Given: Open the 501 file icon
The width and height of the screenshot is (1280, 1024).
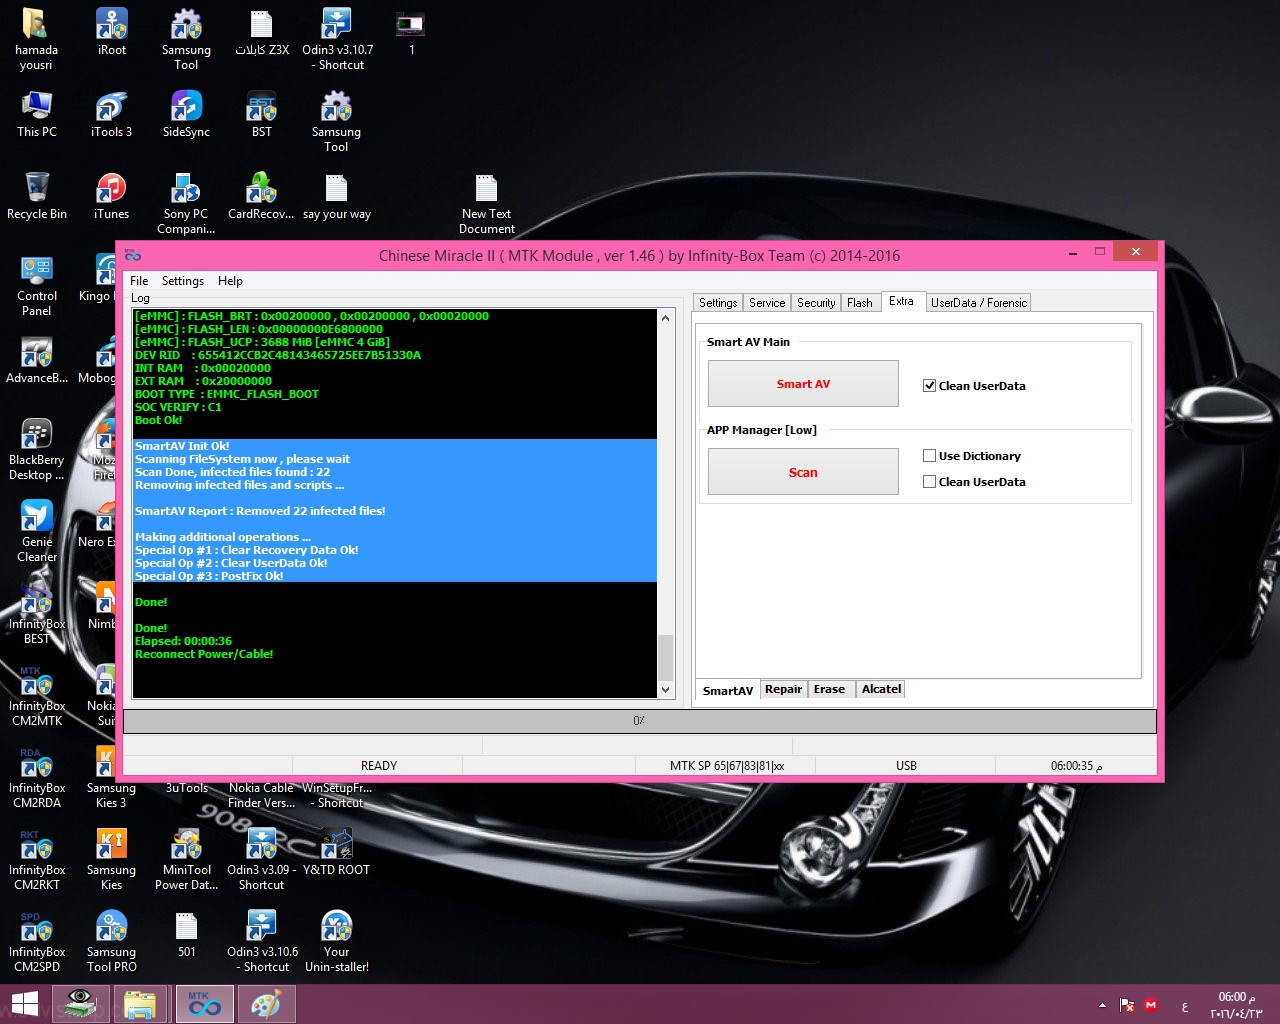Looking at the screenshot, I should coord(186,934).
